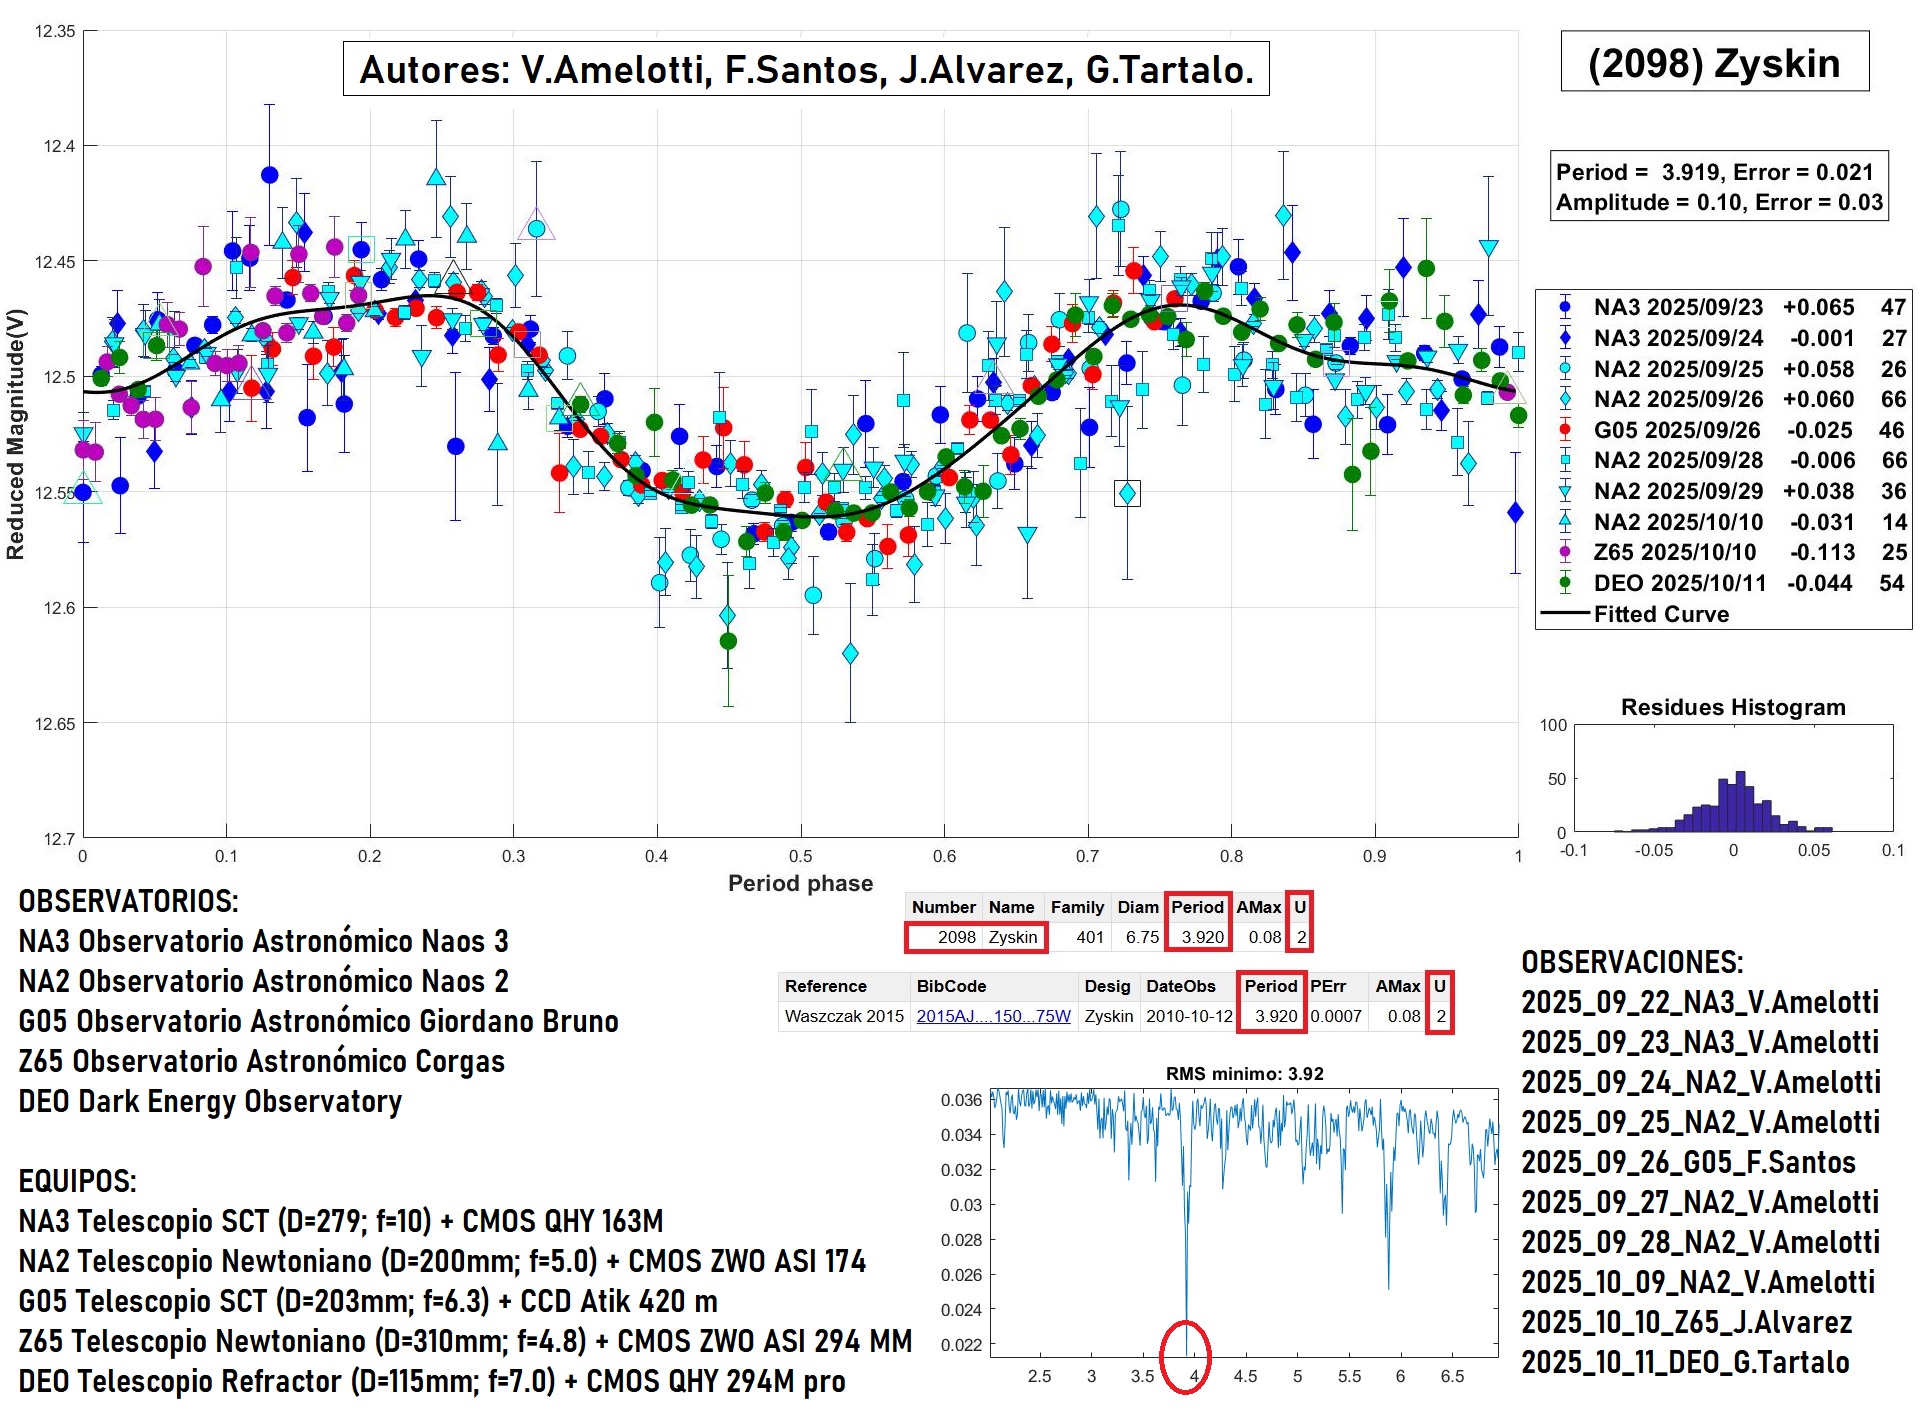Click the 2098 Zyskin cell highlighted in red
Screen dimensions: 1925x1415
click(x=976, y=937)
